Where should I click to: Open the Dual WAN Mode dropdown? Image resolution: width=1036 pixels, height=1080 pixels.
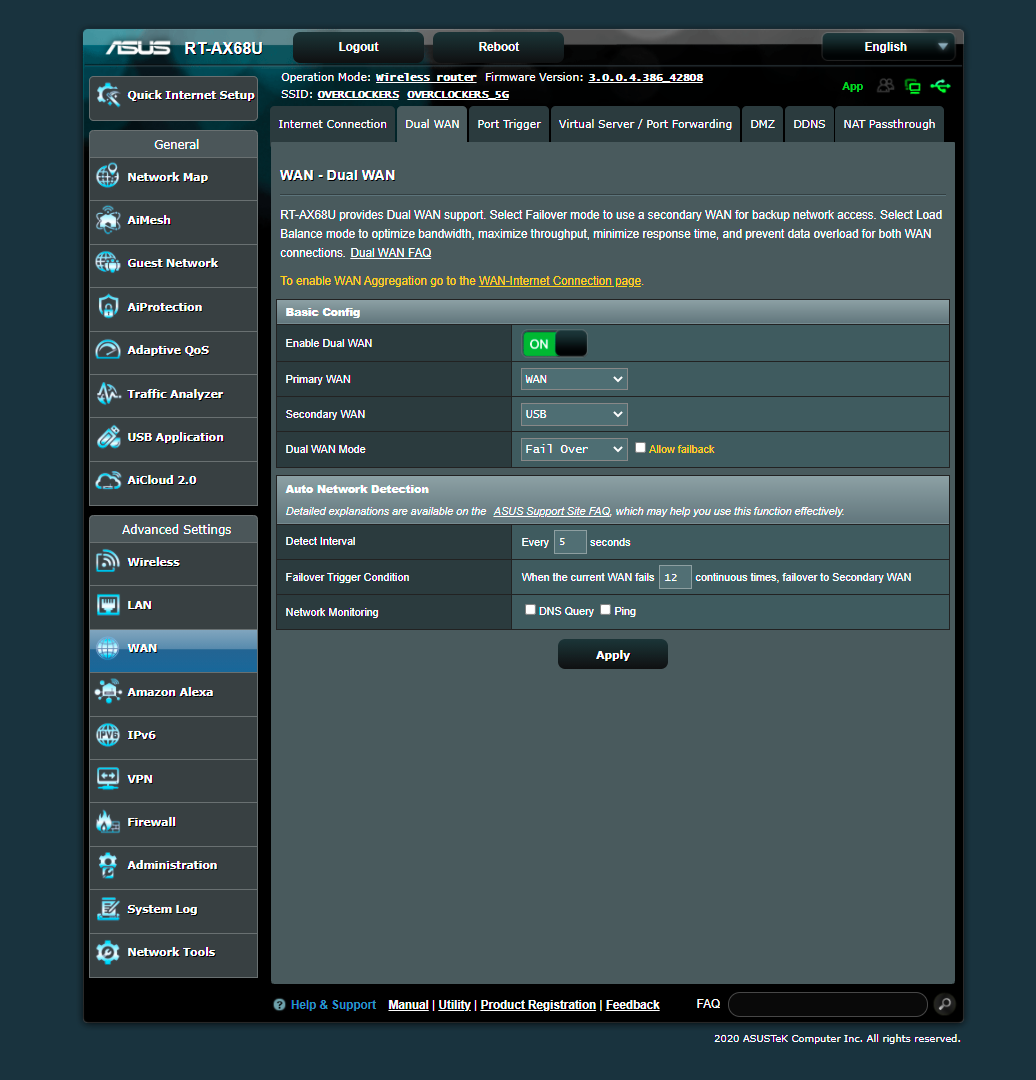(574, 449)
